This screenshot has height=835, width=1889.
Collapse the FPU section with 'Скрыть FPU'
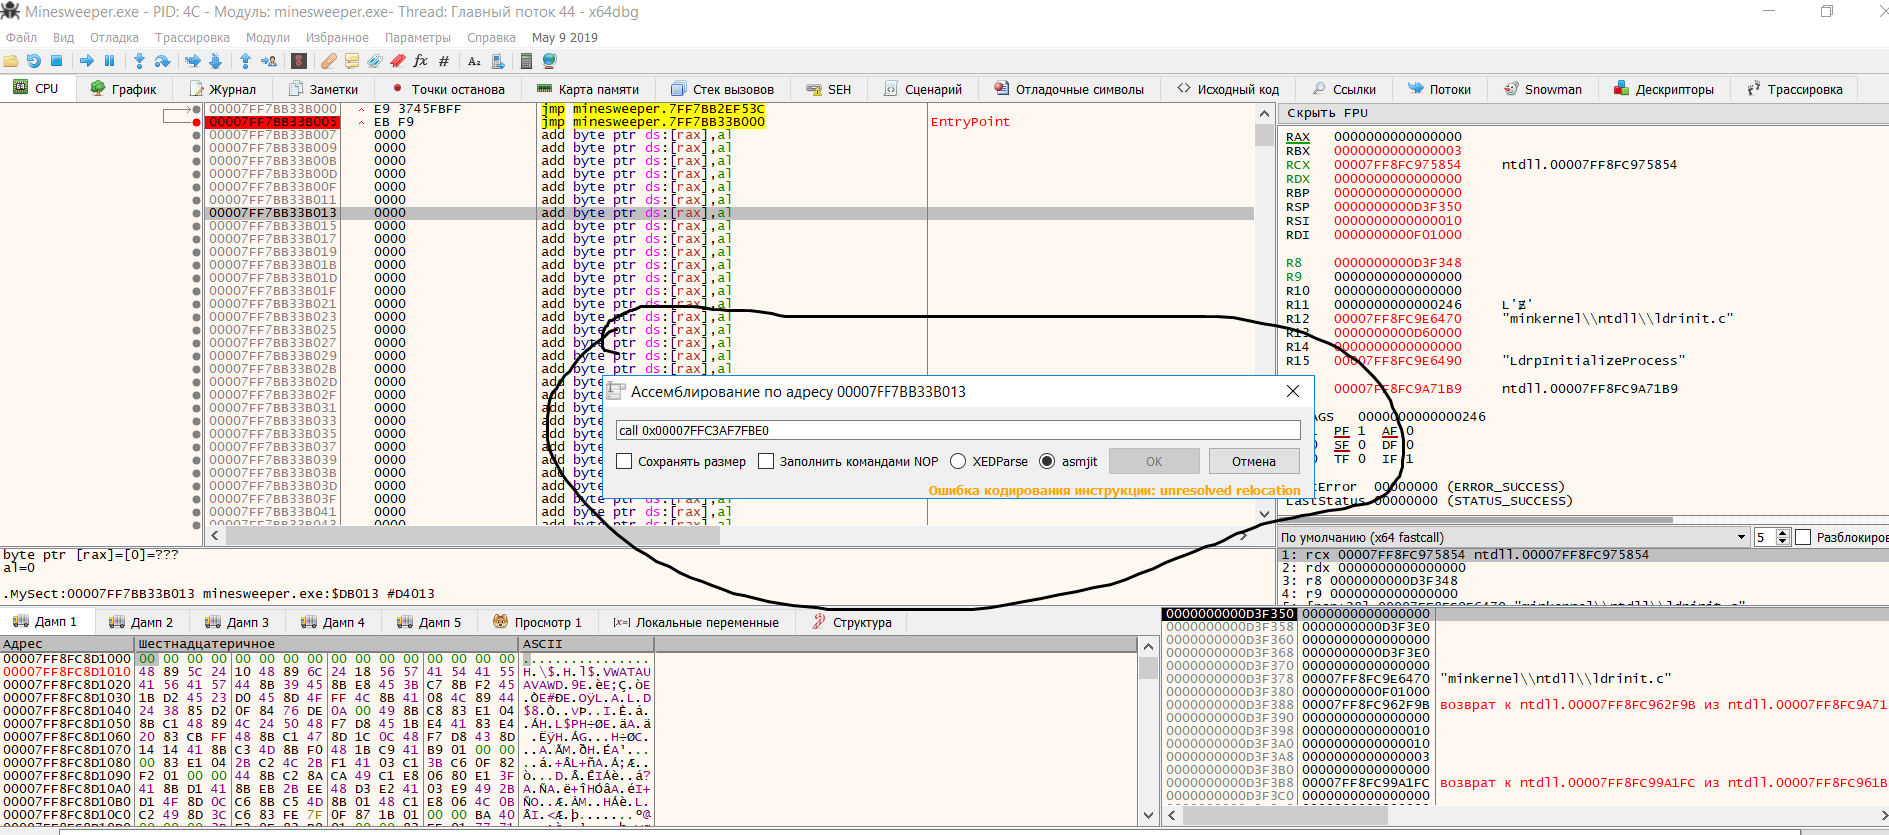click(1327, 113)
